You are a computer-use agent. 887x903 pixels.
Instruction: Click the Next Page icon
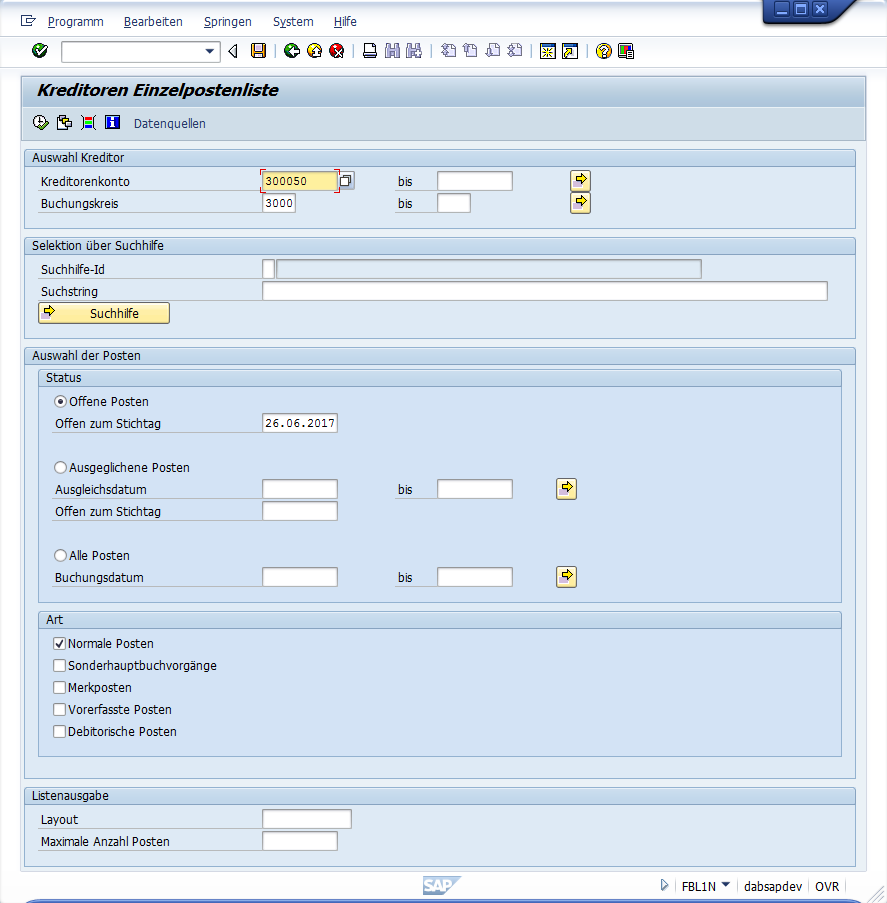492,51
